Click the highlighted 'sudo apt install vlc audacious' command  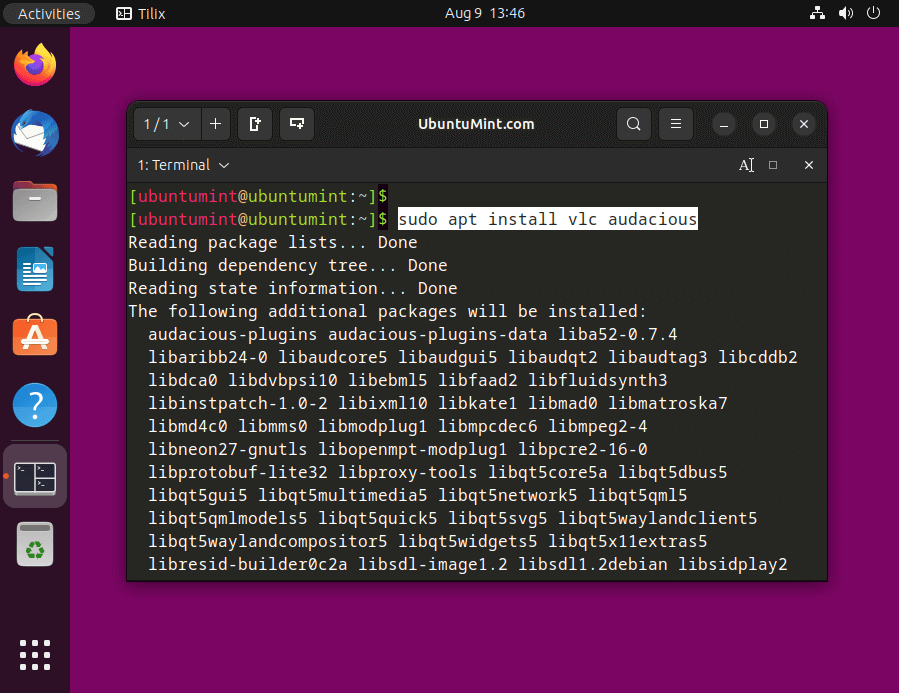(x=548, y=219)
